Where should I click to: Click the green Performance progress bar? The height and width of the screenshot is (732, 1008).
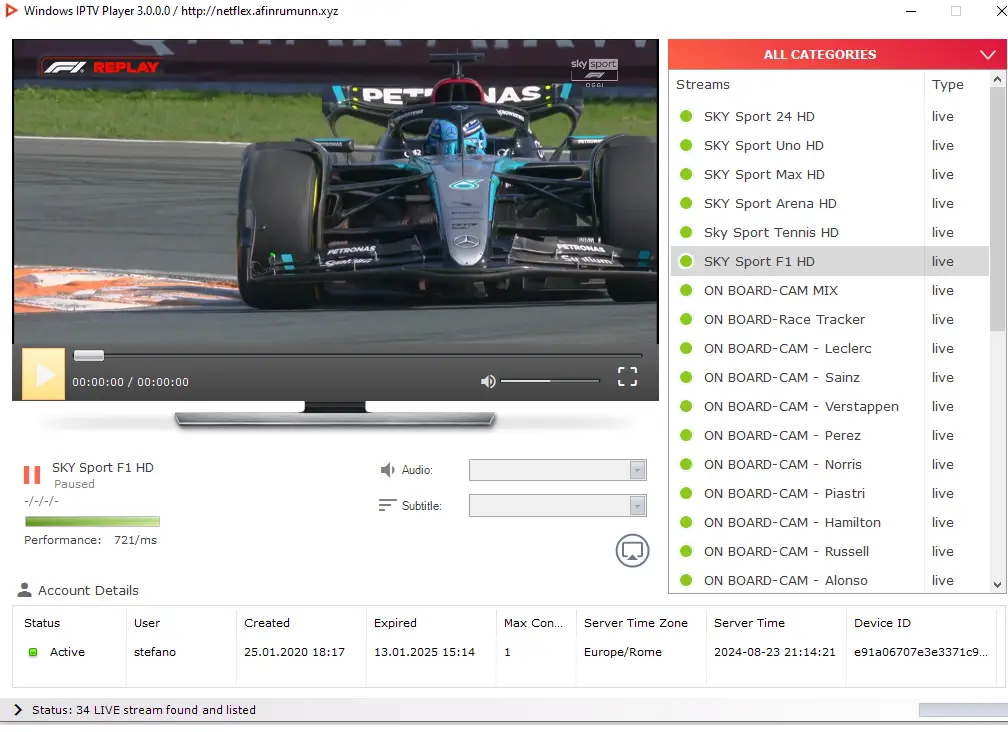point(92,521)
